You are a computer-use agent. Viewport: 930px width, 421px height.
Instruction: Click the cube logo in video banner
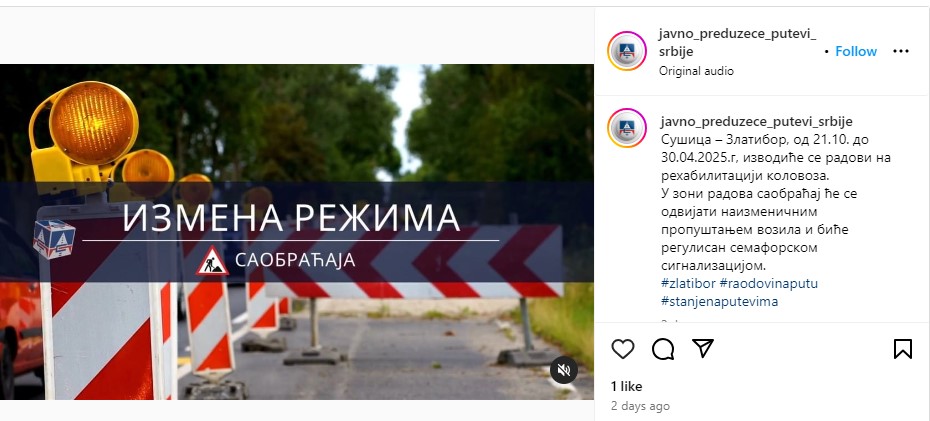point(54,239)
